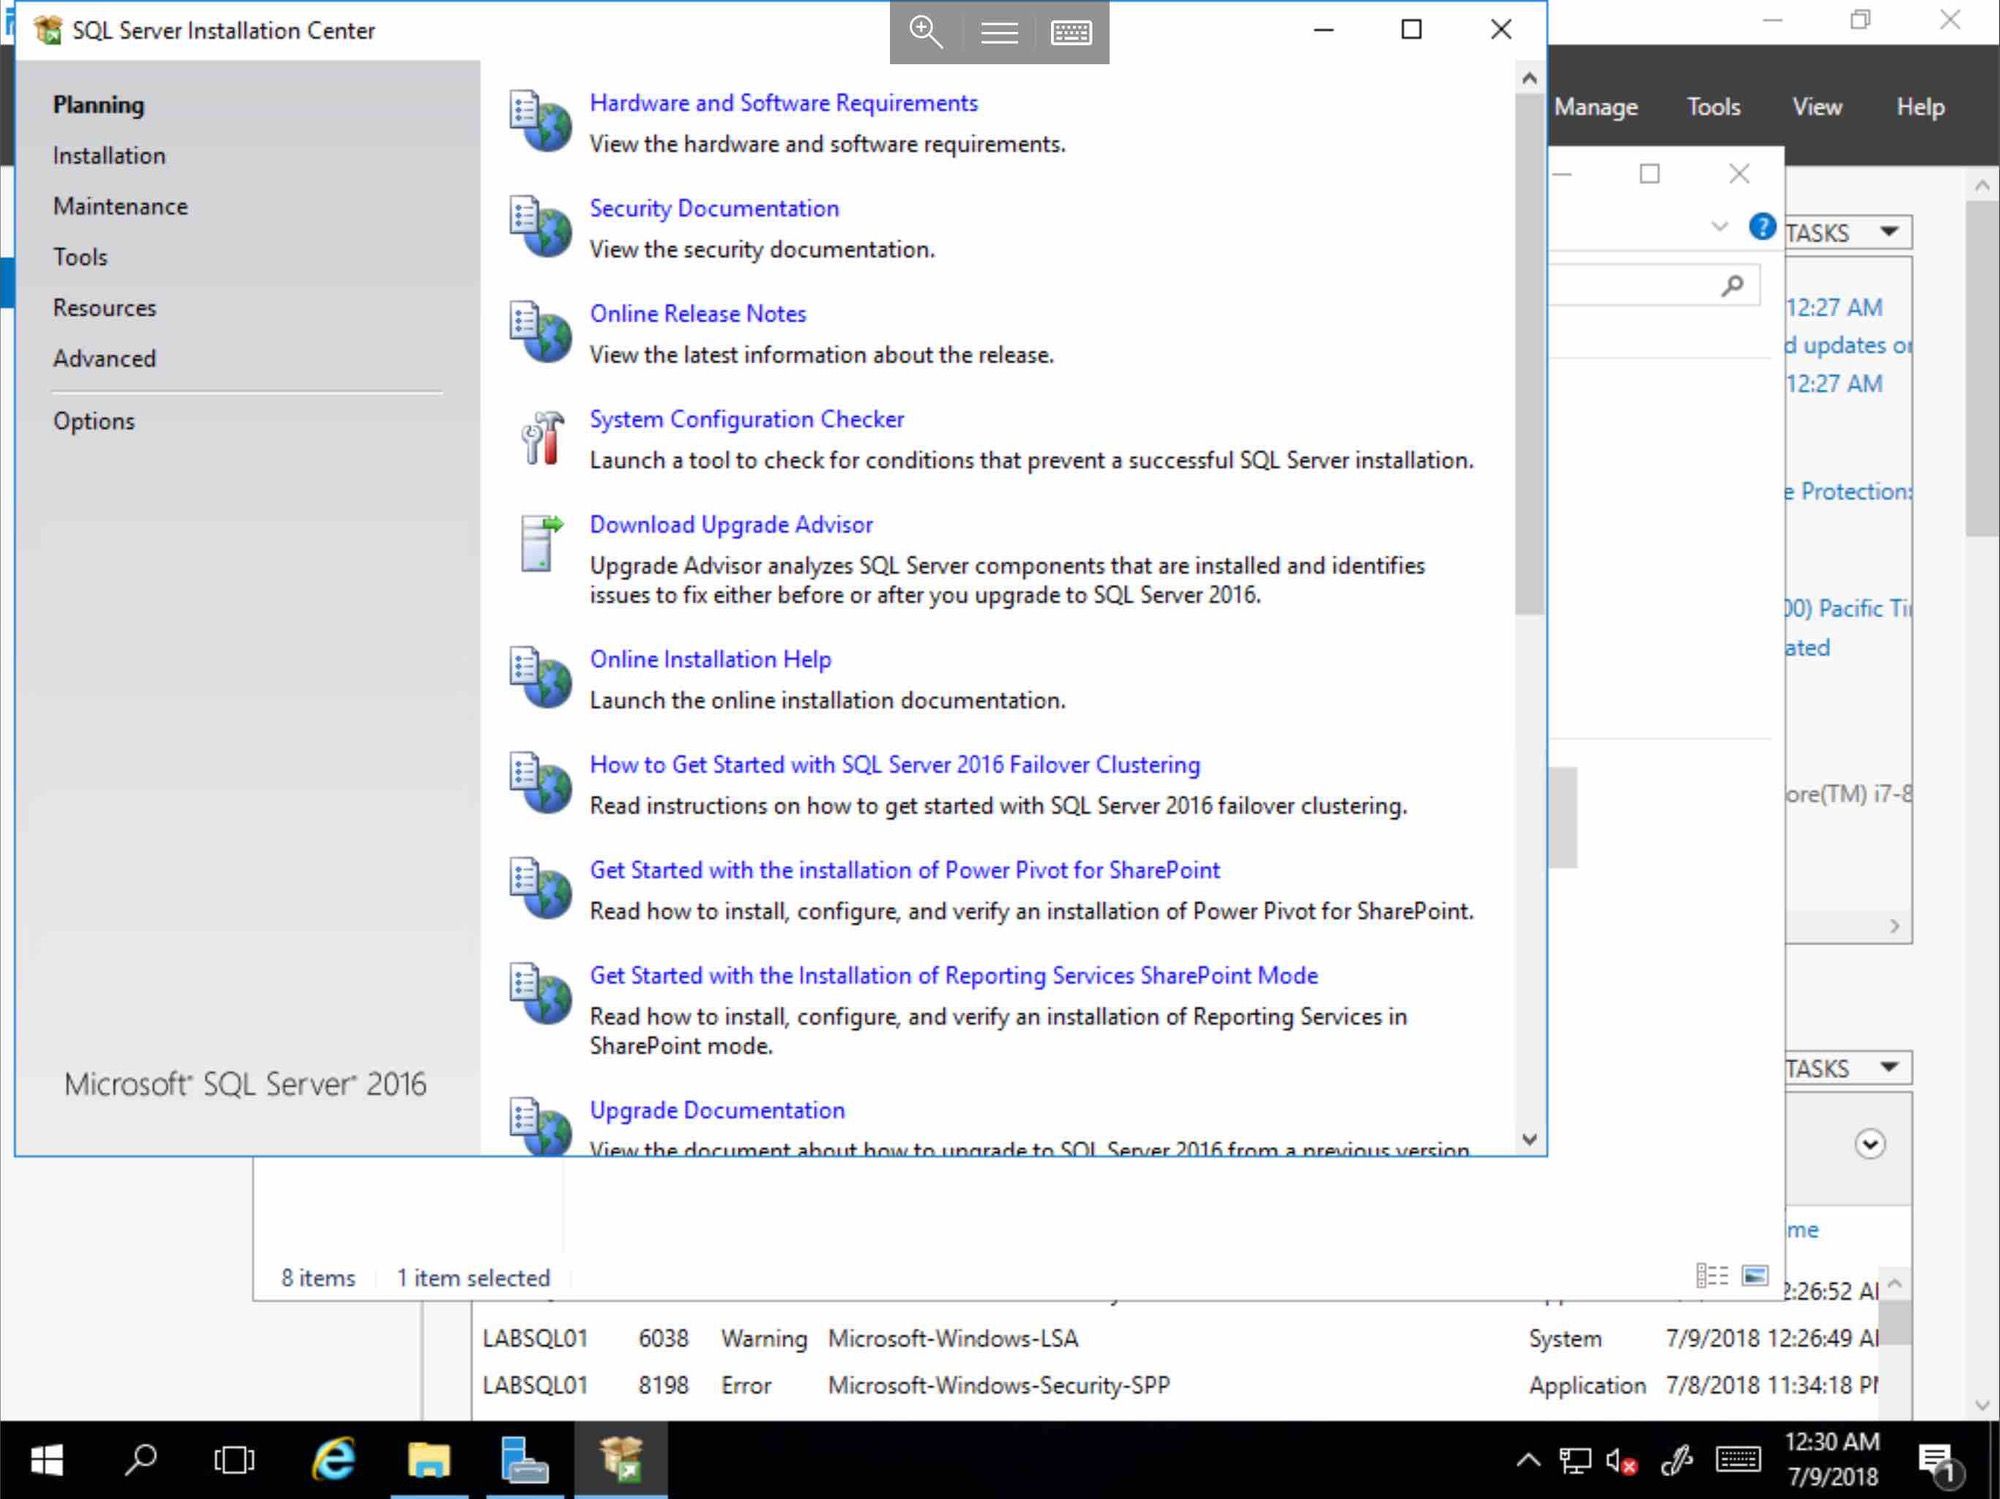Open File Explorer from the taskbar
Viewport: 2000px width, 1499px height.
pyautogui.click(x=429, y=1460)
